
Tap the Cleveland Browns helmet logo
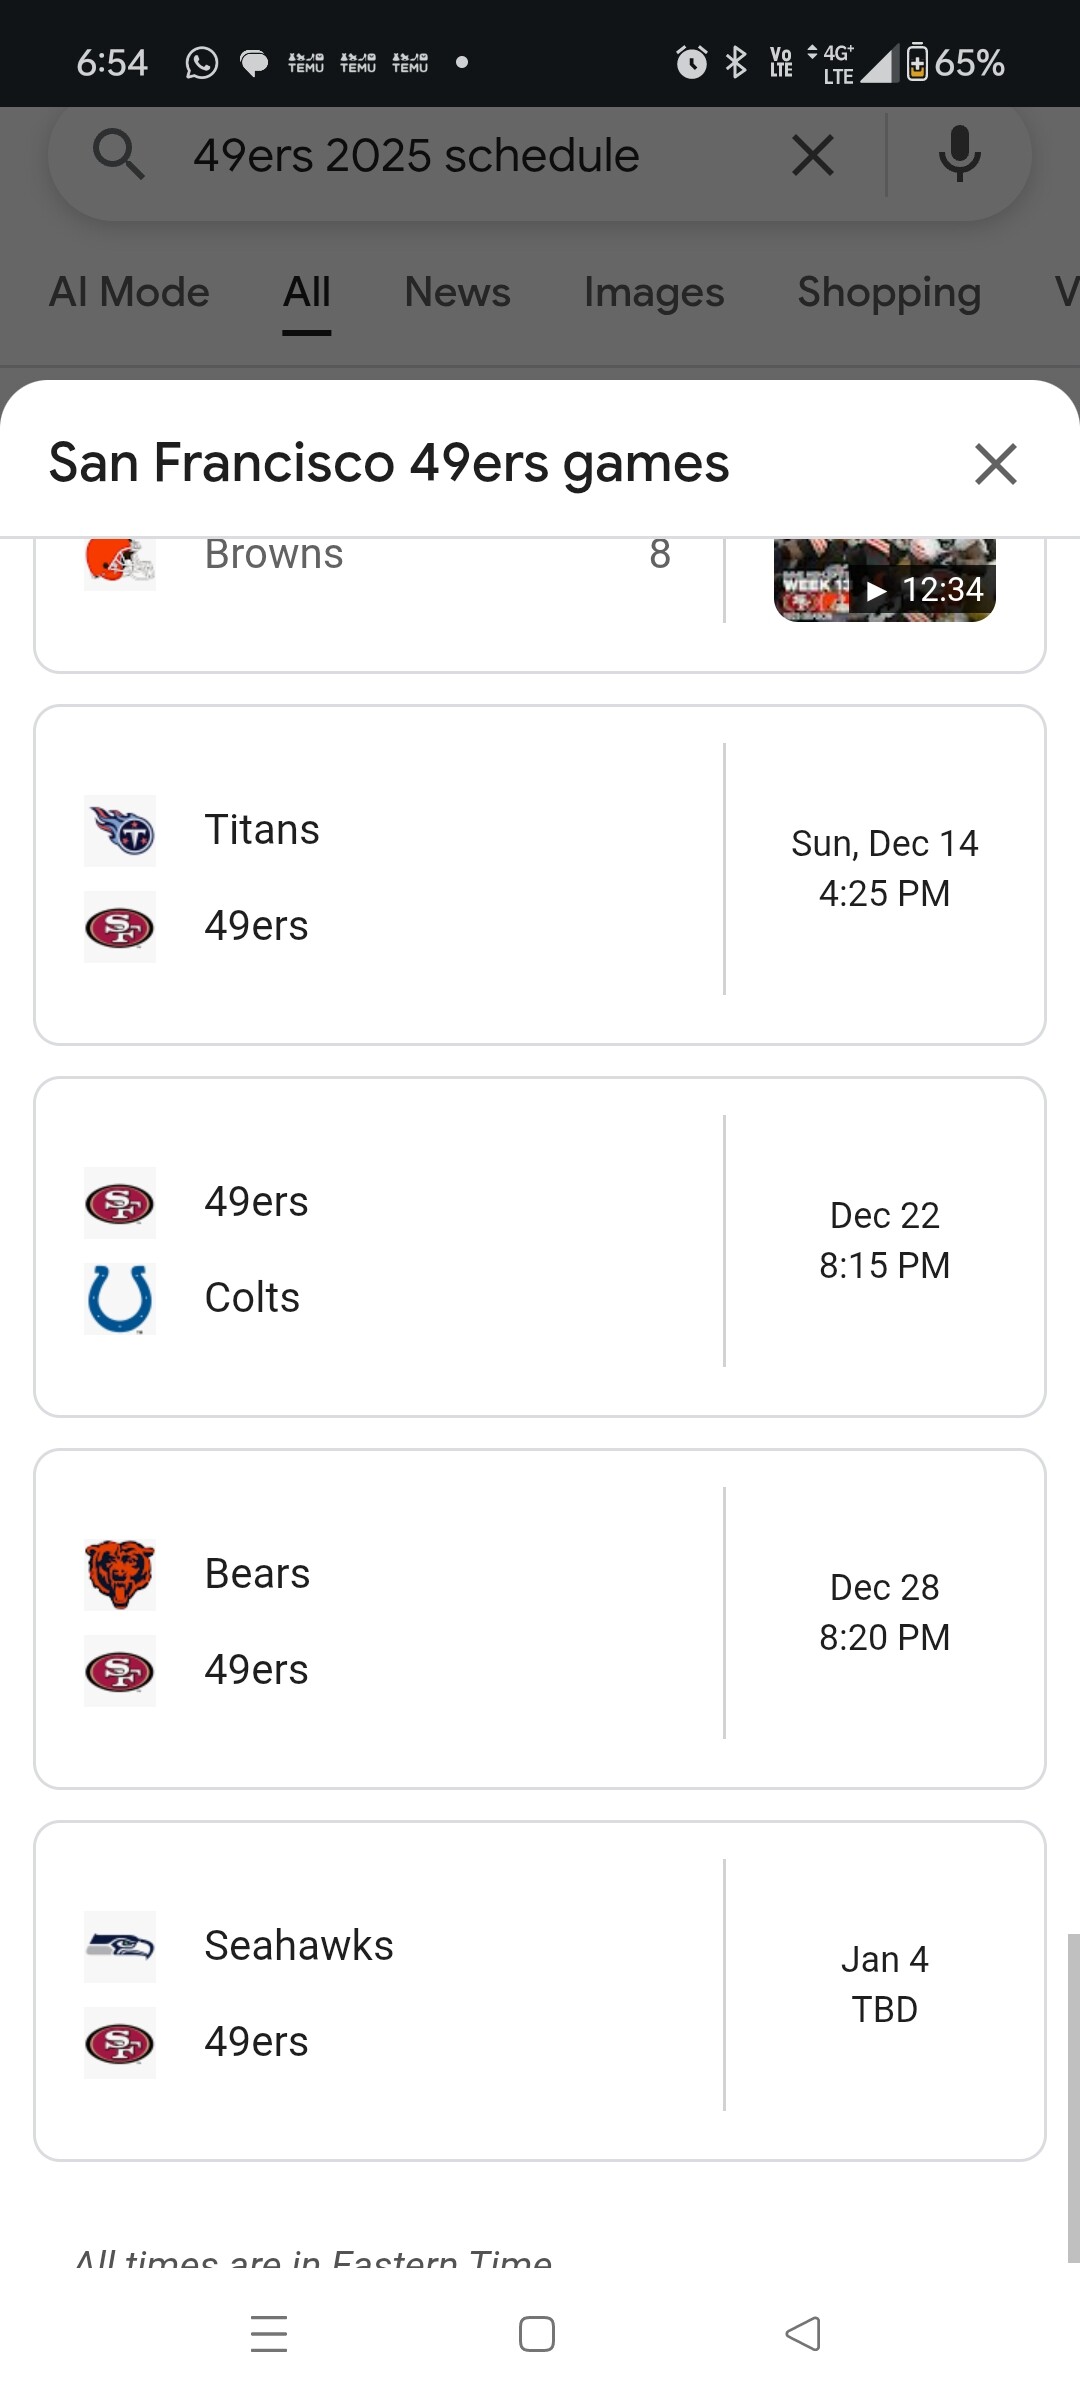tap(120, 560)
